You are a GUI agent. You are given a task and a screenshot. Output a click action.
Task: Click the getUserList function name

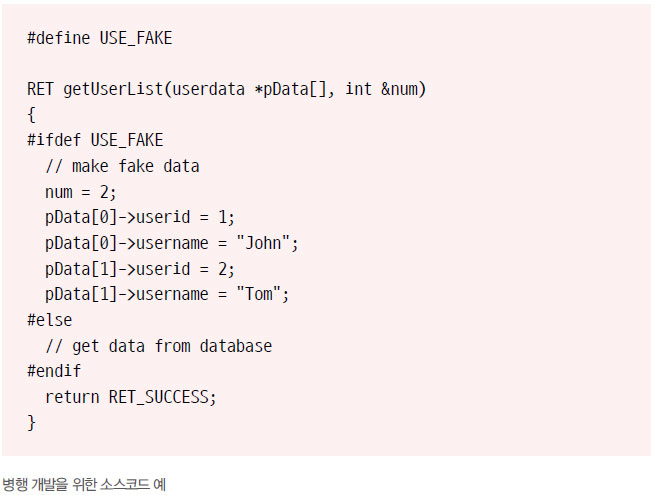coord(113,89)
